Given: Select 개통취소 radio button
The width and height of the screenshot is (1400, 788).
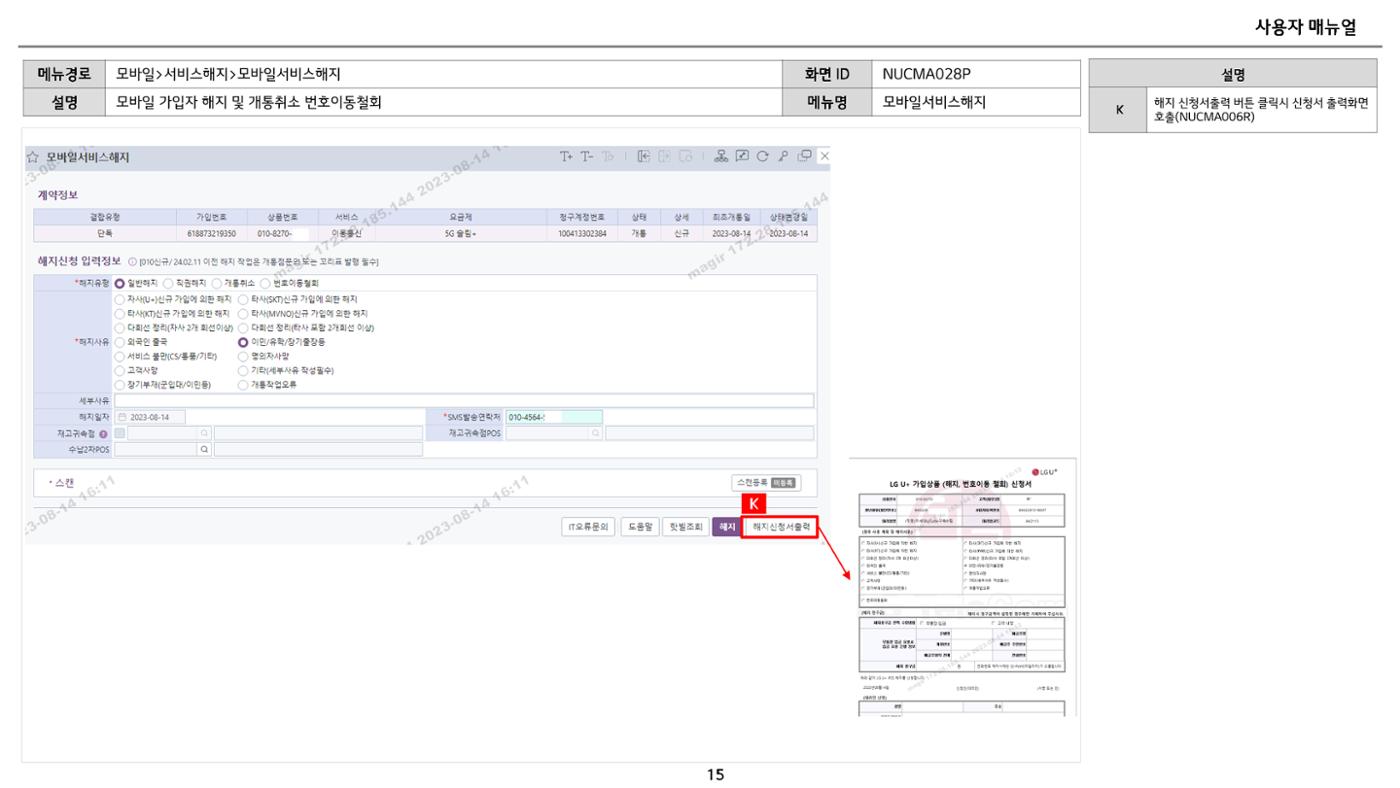Looking at the screenshot, I should 215,284.
